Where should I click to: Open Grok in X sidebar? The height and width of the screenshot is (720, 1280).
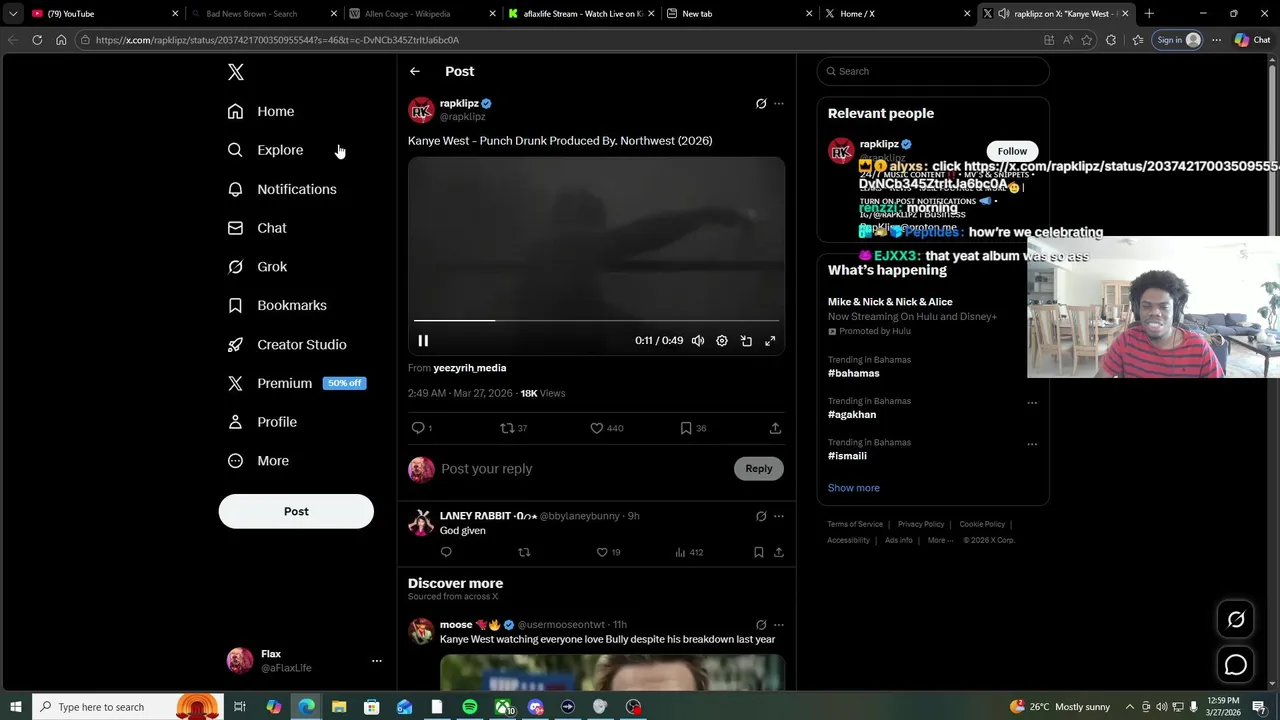click(x=257, y=267)
